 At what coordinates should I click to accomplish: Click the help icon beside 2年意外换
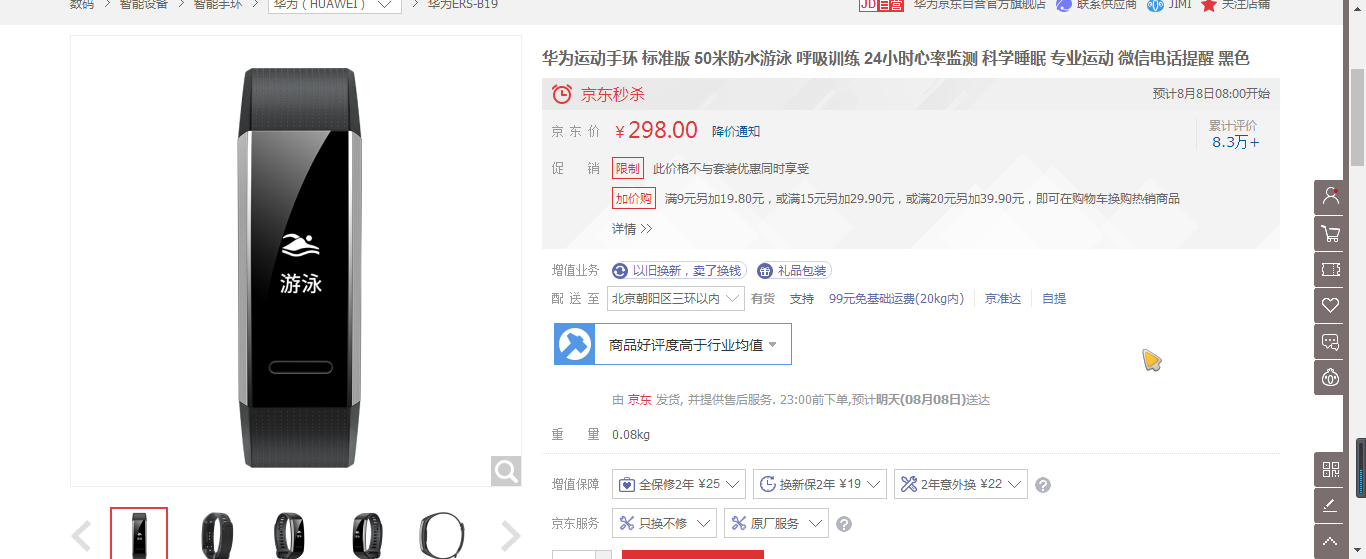click(1043, 485)
